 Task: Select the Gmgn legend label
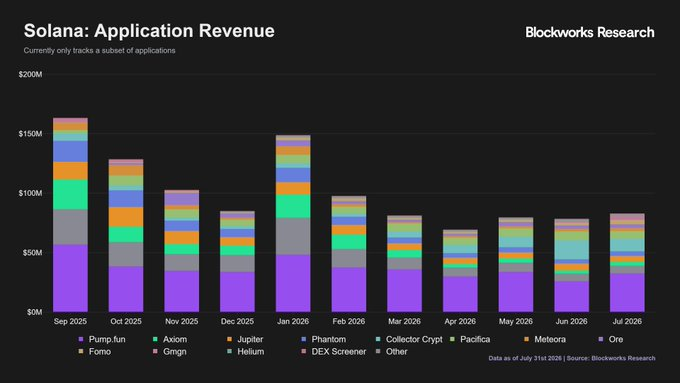(174, 352)
